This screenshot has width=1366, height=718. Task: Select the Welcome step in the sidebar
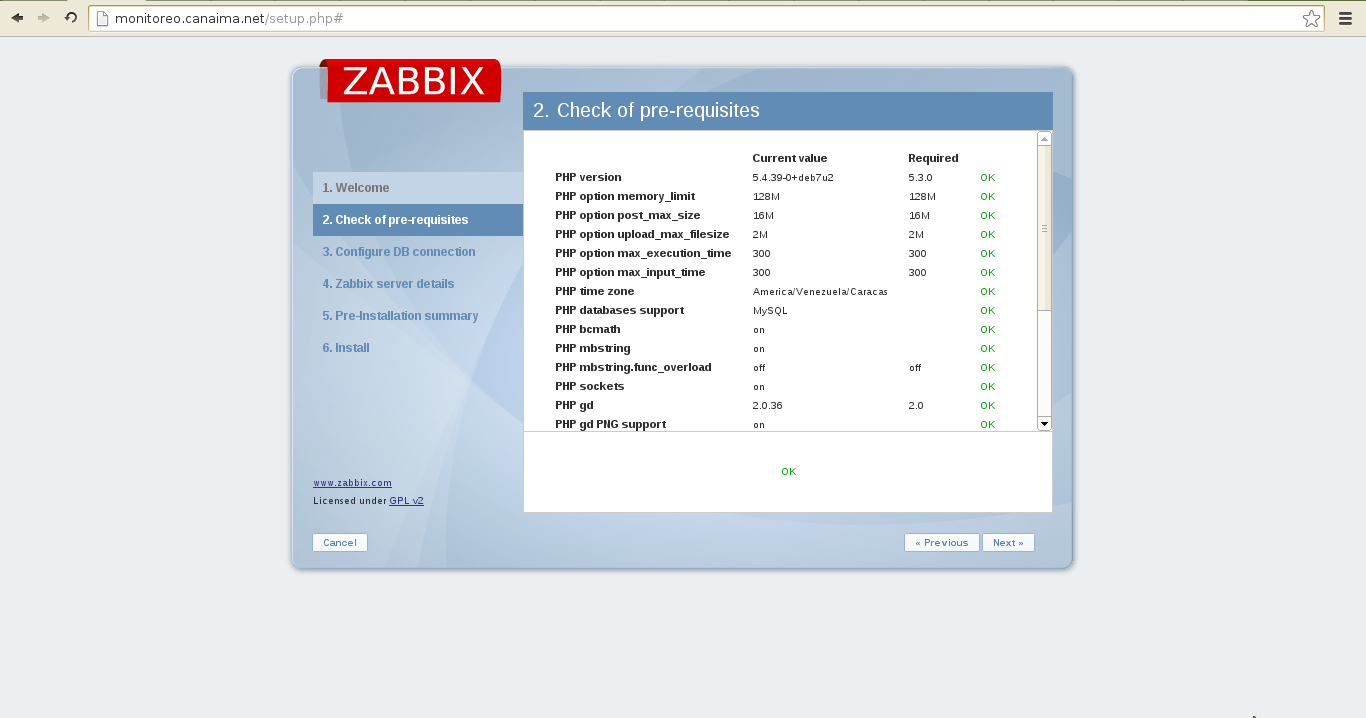pos(357,187)
